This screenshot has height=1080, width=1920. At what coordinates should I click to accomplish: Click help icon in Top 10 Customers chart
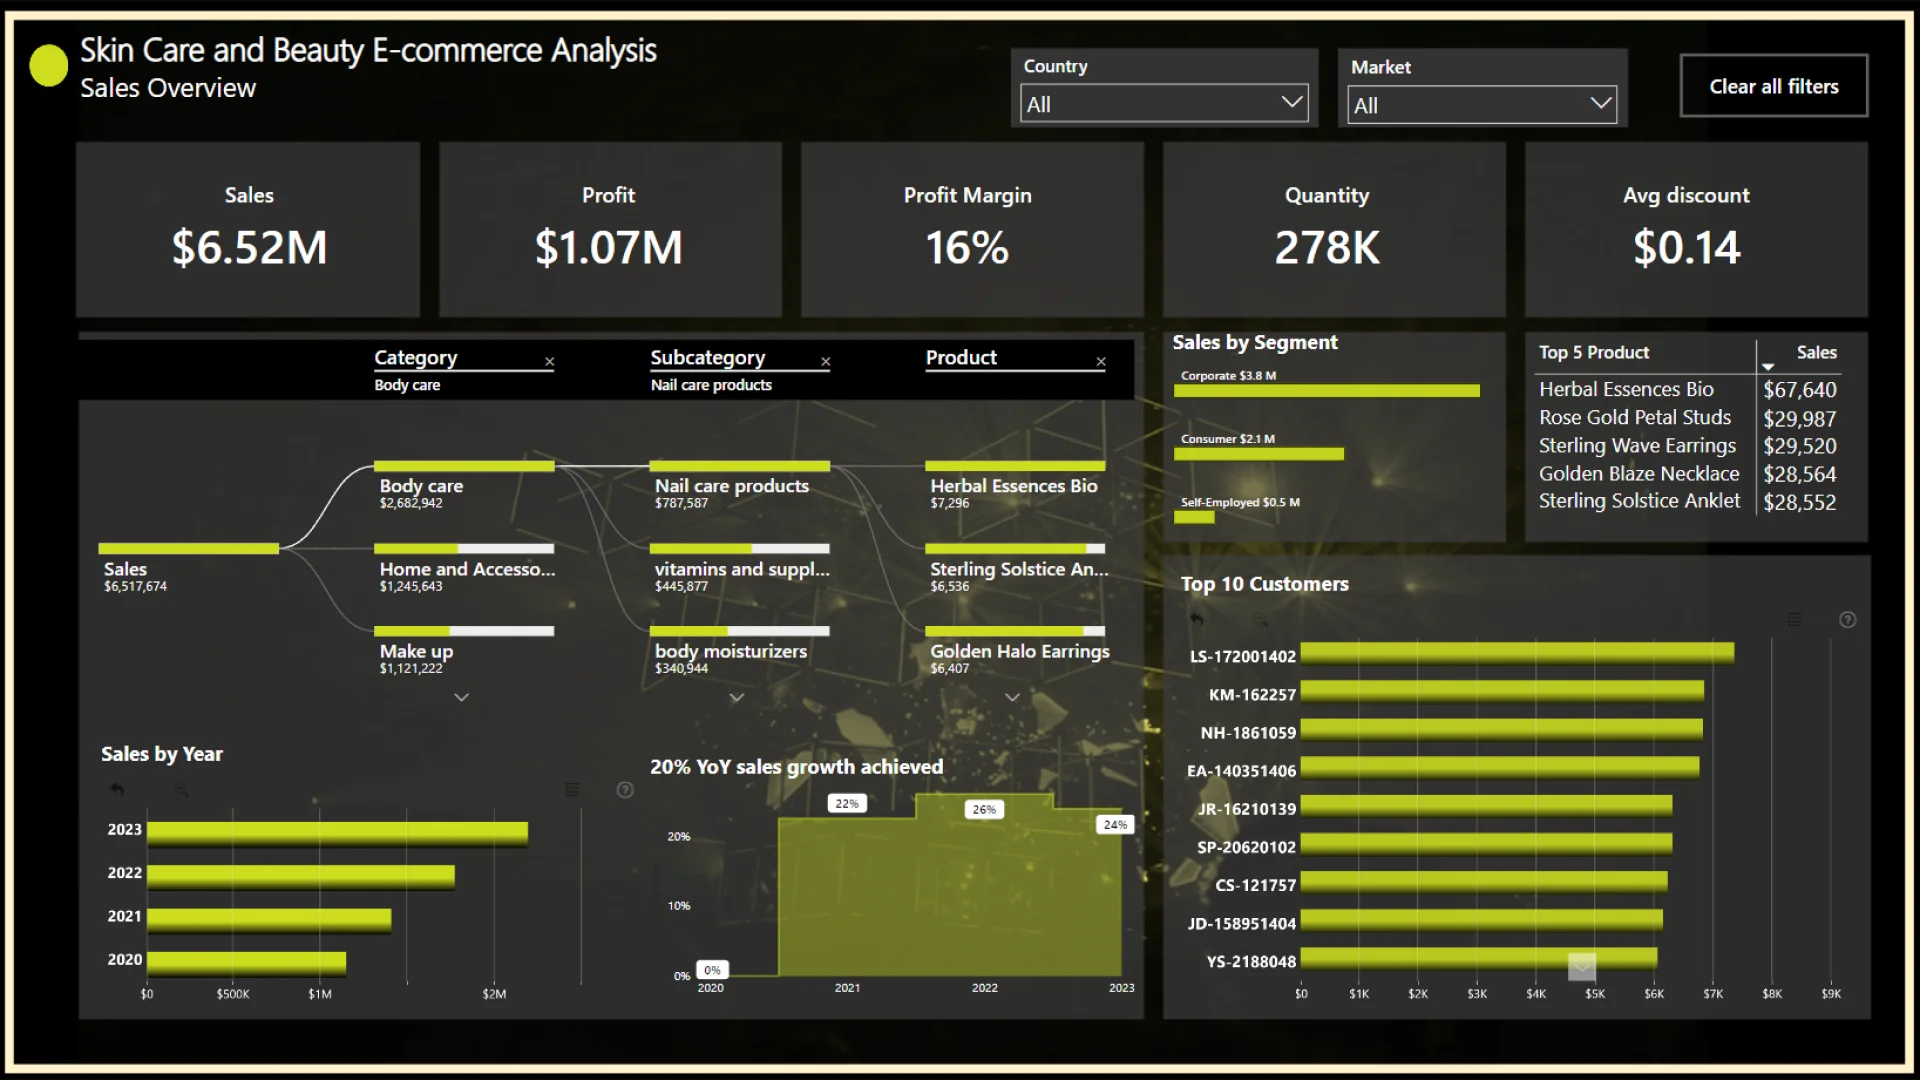(x=1848, y=620)
